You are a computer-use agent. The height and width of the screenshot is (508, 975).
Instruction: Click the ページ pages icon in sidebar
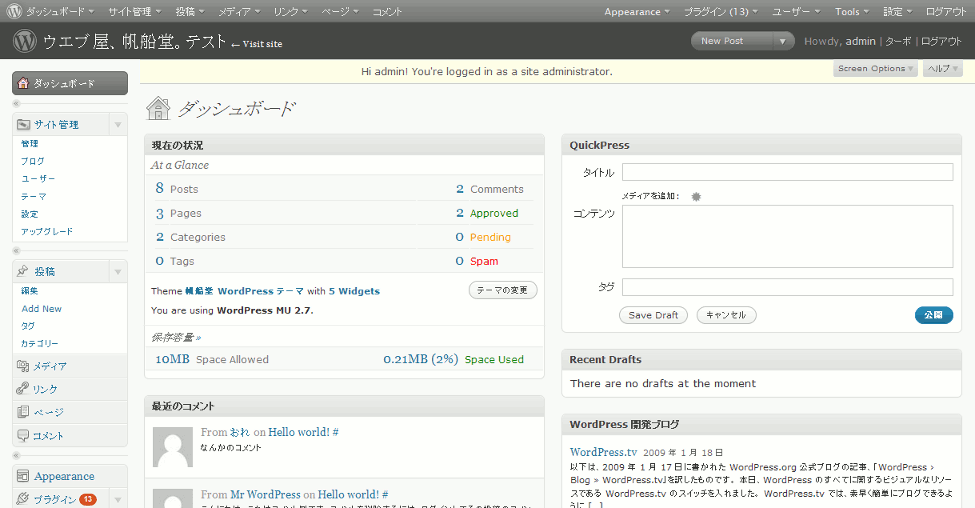(x=23, y=412)
